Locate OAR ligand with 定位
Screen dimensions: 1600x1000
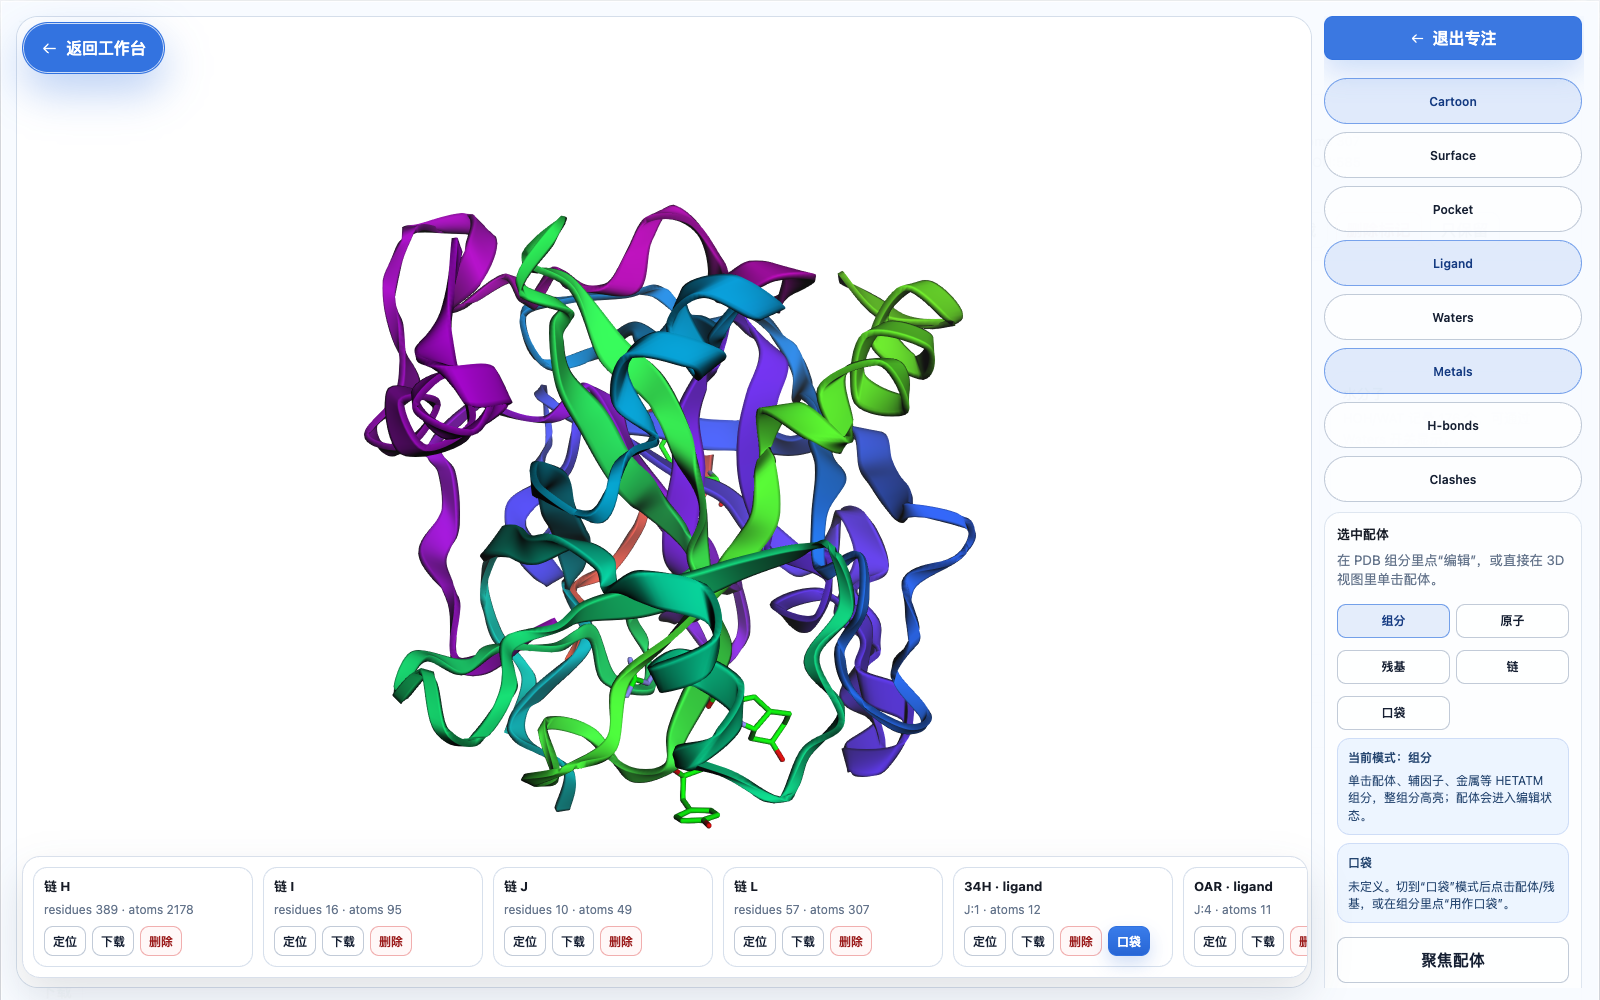pos(1215,941)
